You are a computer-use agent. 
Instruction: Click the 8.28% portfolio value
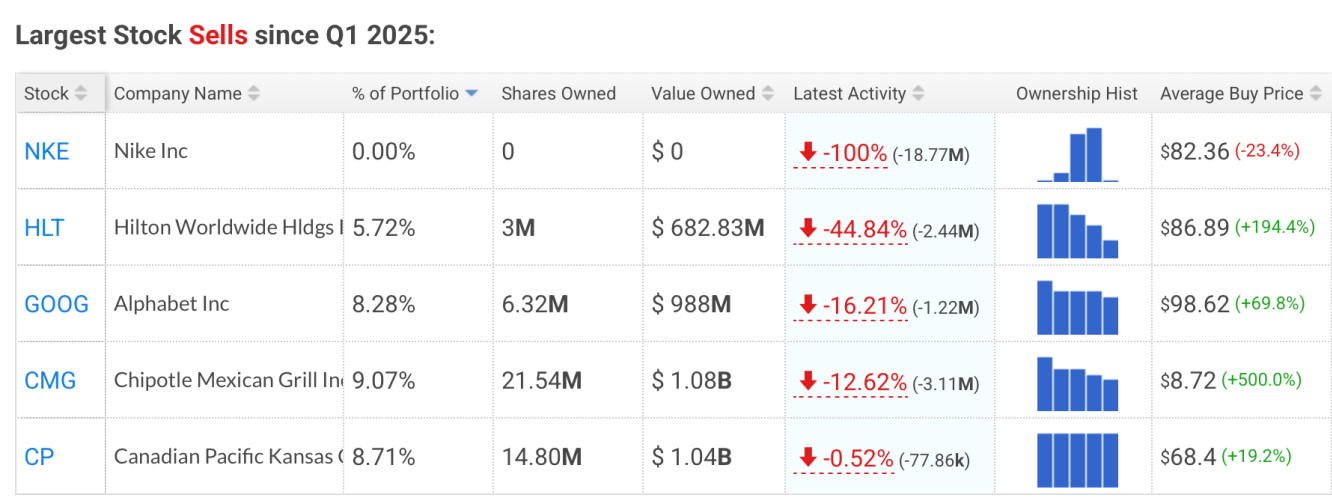click(x=383, y=304)
